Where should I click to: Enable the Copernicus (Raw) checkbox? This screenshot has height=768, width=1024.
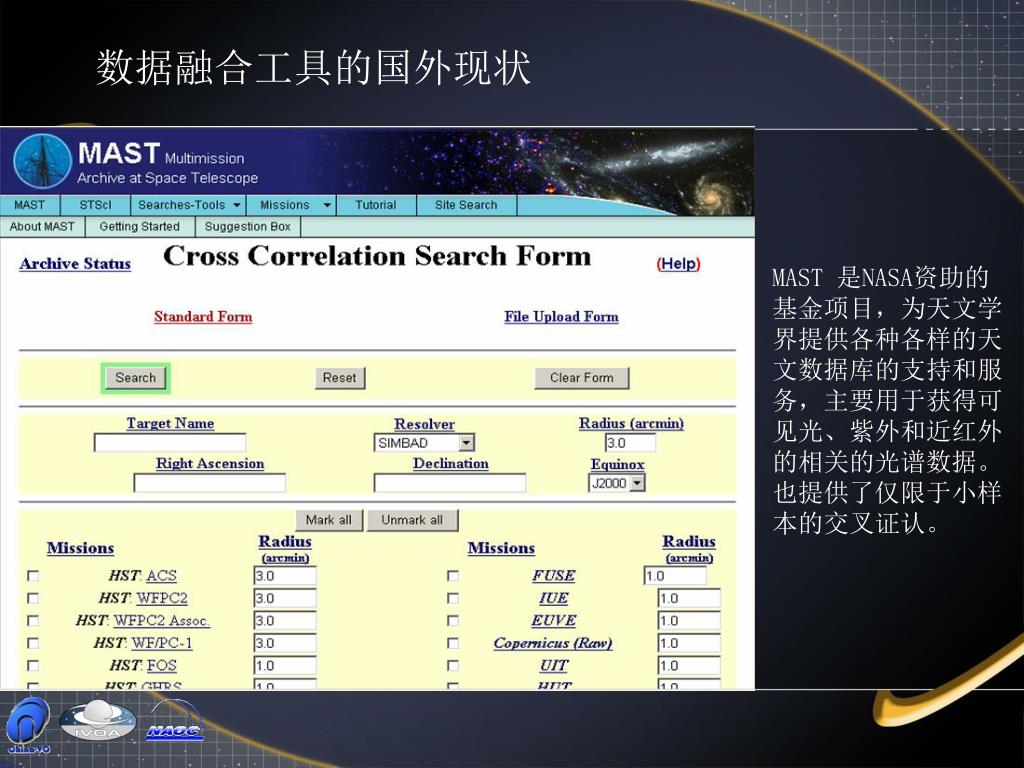(453, 643)
